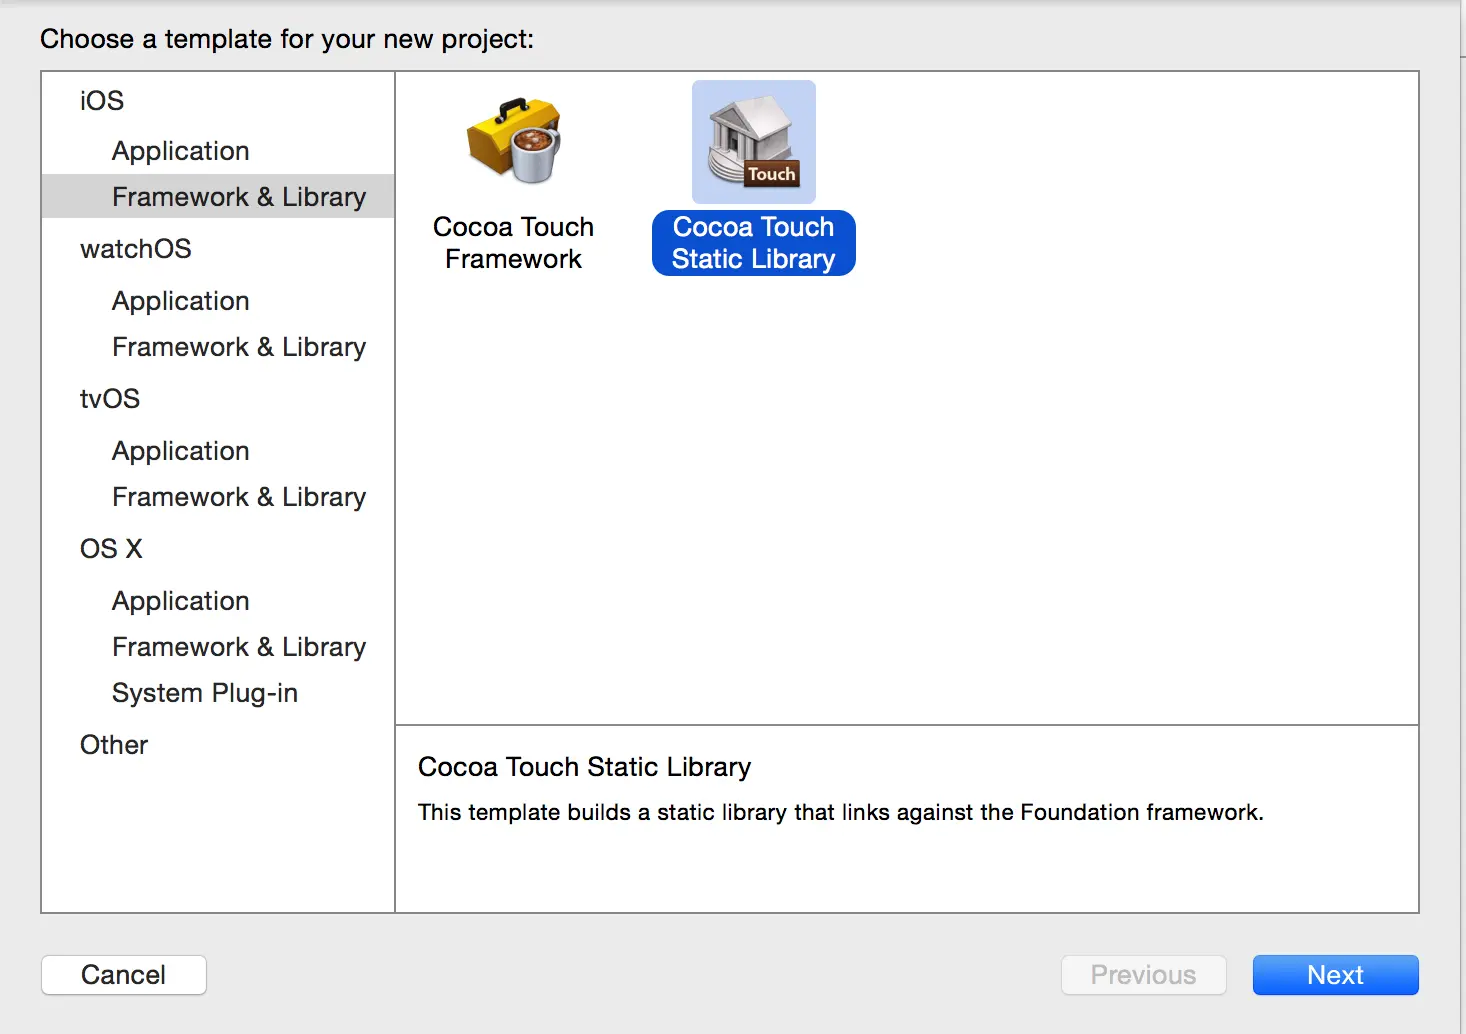Screen dimensions: 1466x1034
Task: Open Application under watchOS
Action: point(181,301)
